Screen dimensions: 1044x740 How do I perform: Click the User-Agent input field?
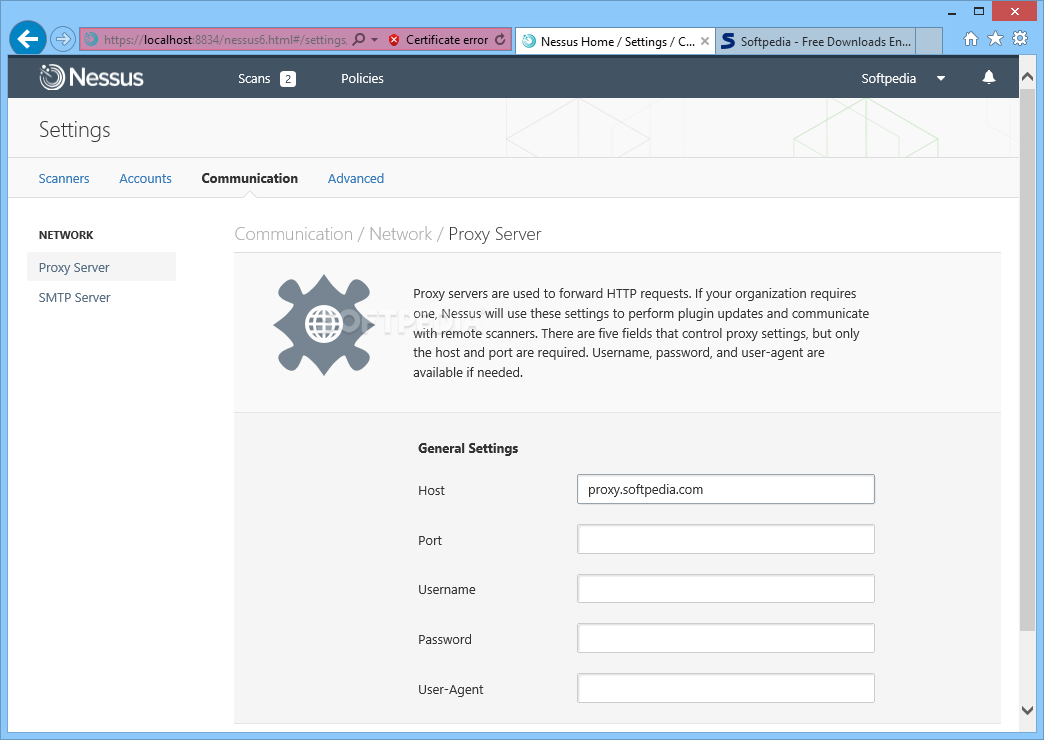pyautogui.click(x=726, y=688)
